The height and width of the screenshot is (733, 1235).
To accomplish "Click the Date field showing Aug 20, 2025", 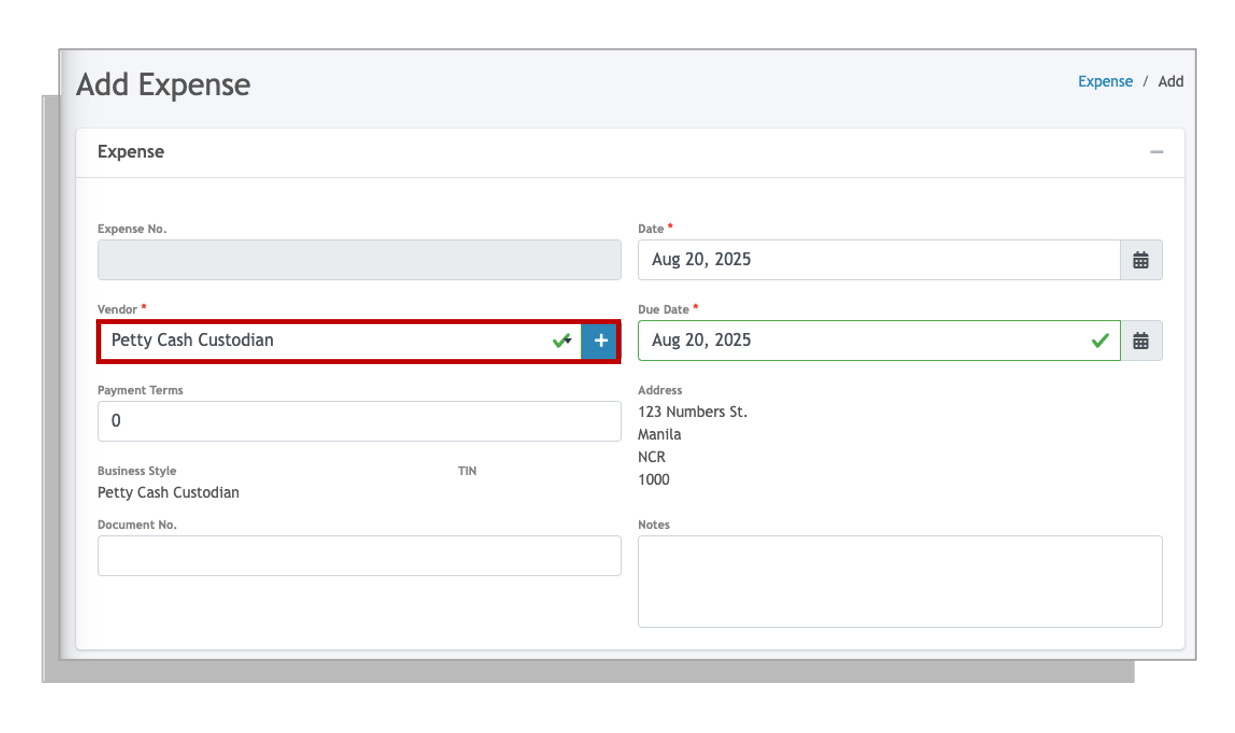I will pos(879,260).
